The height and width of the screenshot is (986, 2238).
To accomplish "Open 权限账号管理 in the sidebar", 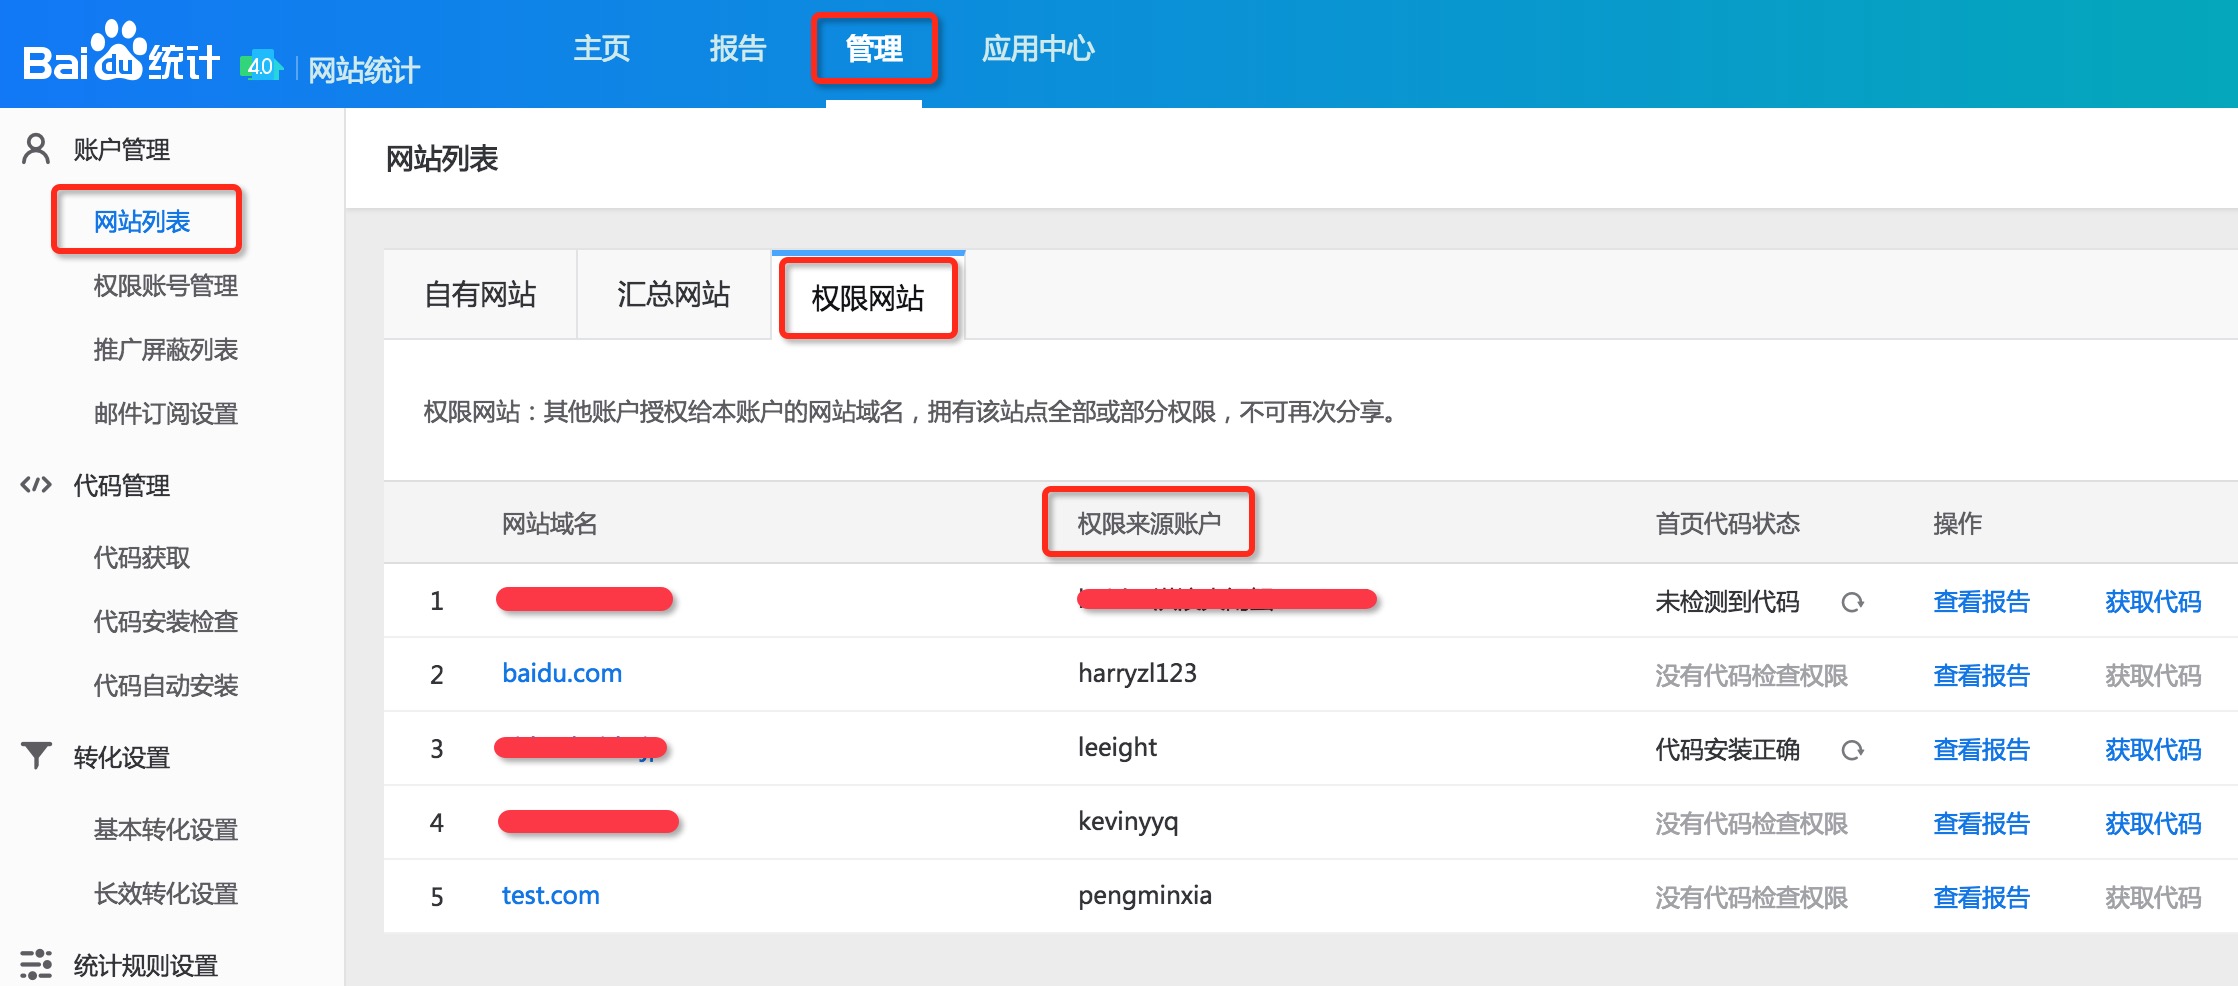I will coord(165,286).
